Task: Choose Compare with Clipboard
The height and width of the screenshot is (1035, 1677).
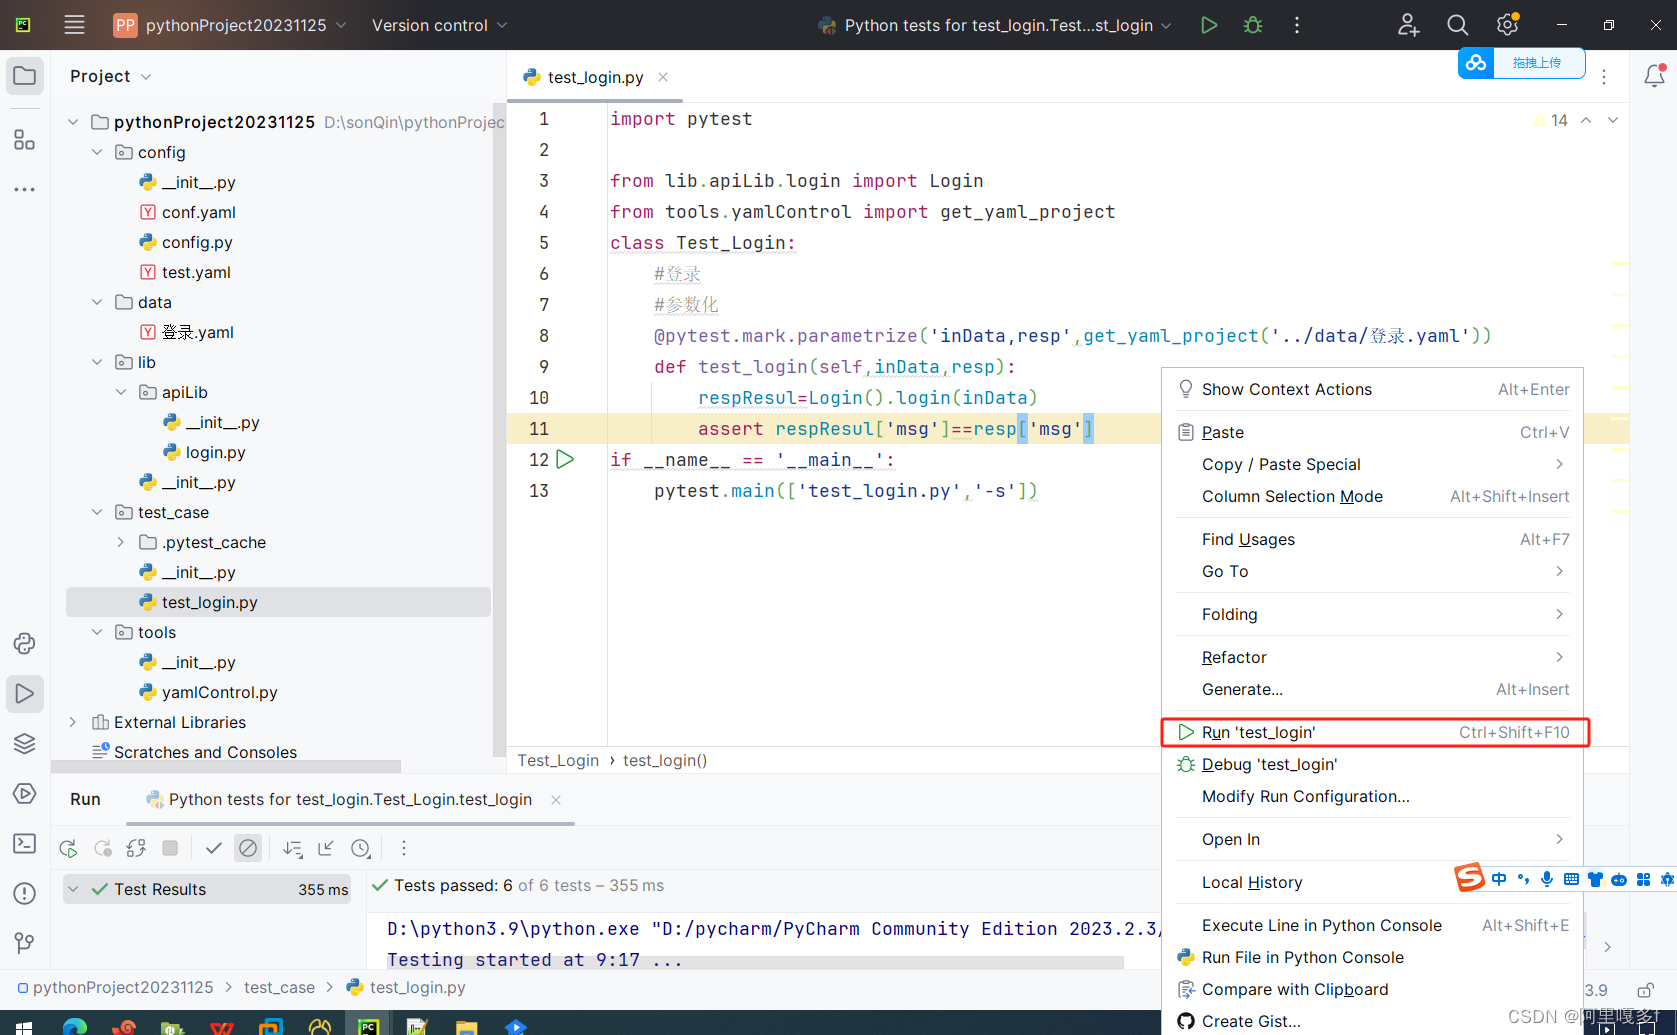Action: click(1372, 989)
